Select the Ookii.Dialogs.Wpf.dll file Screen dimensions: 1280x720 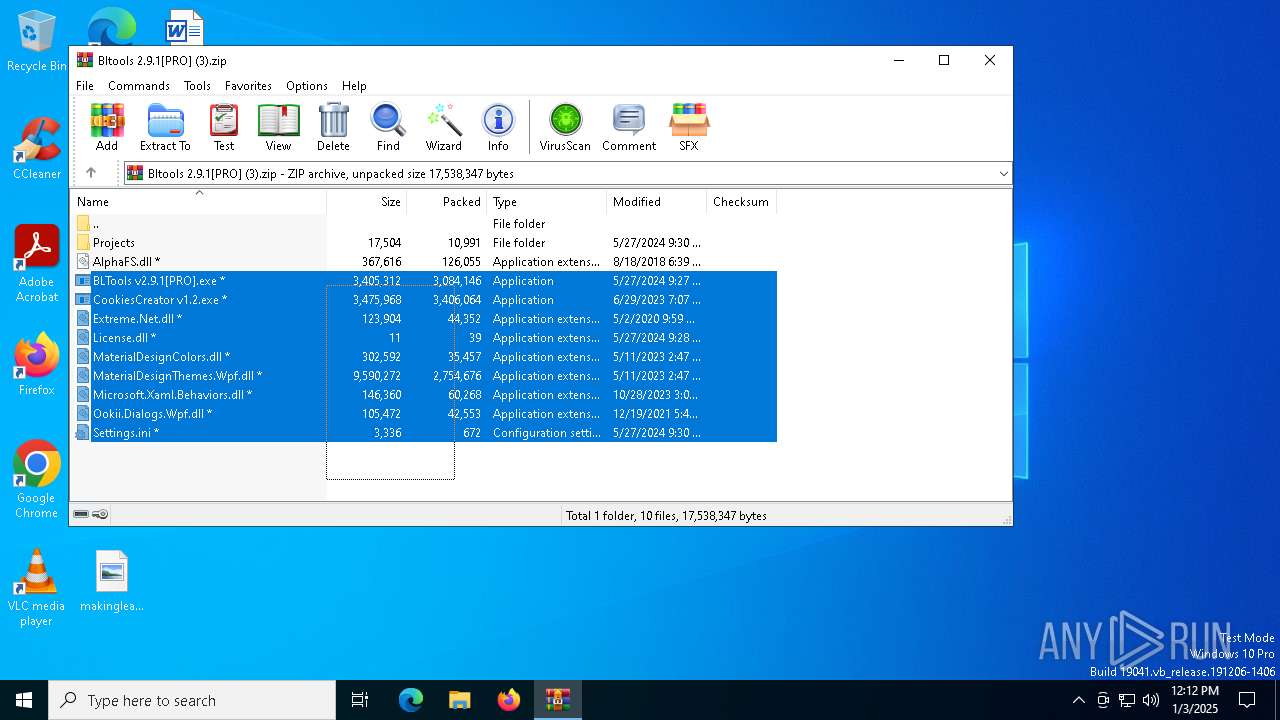tap(424, 414)
